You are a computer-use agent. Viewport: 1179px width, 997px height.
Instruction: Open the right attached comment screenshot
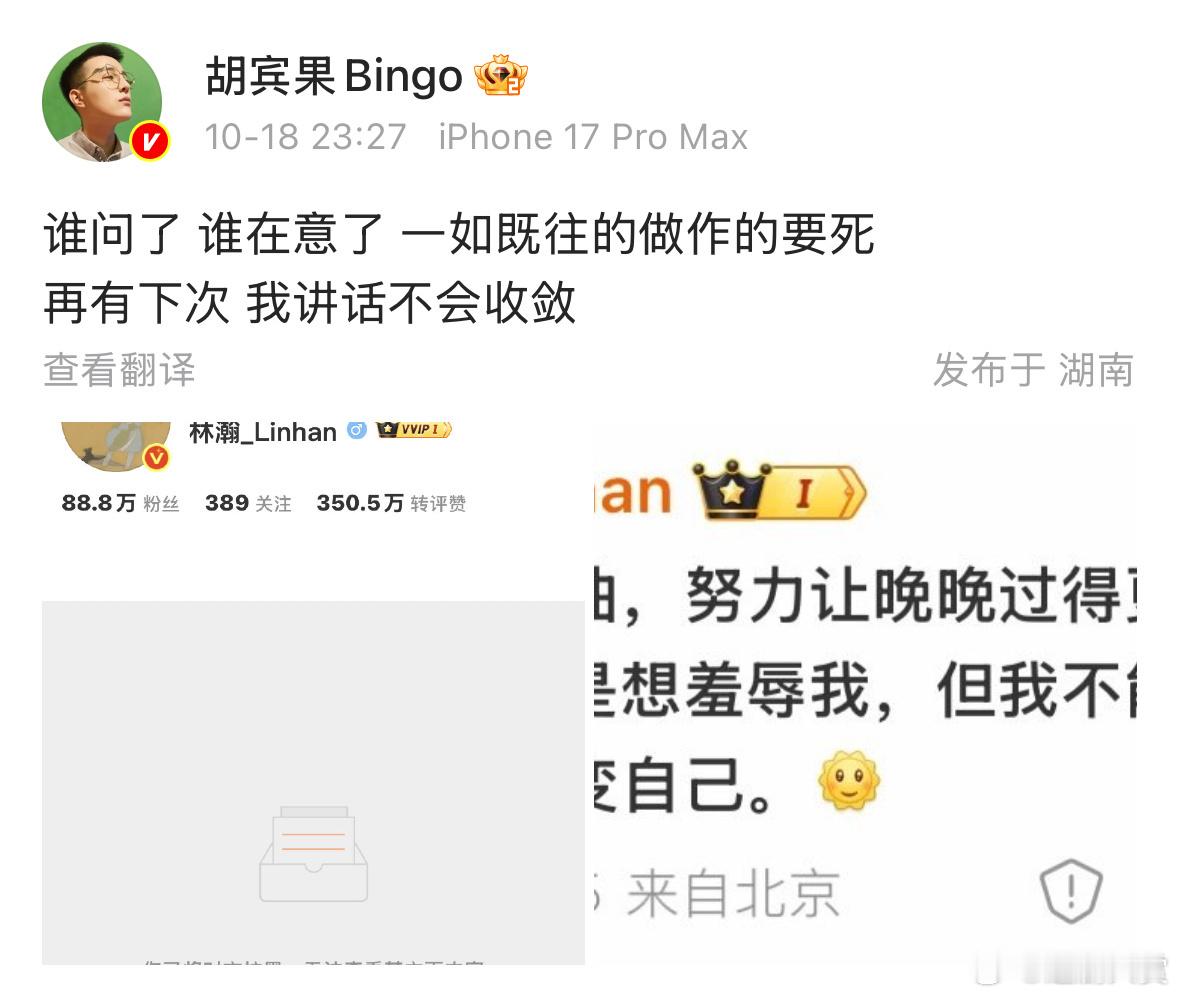tap(865, 693)
